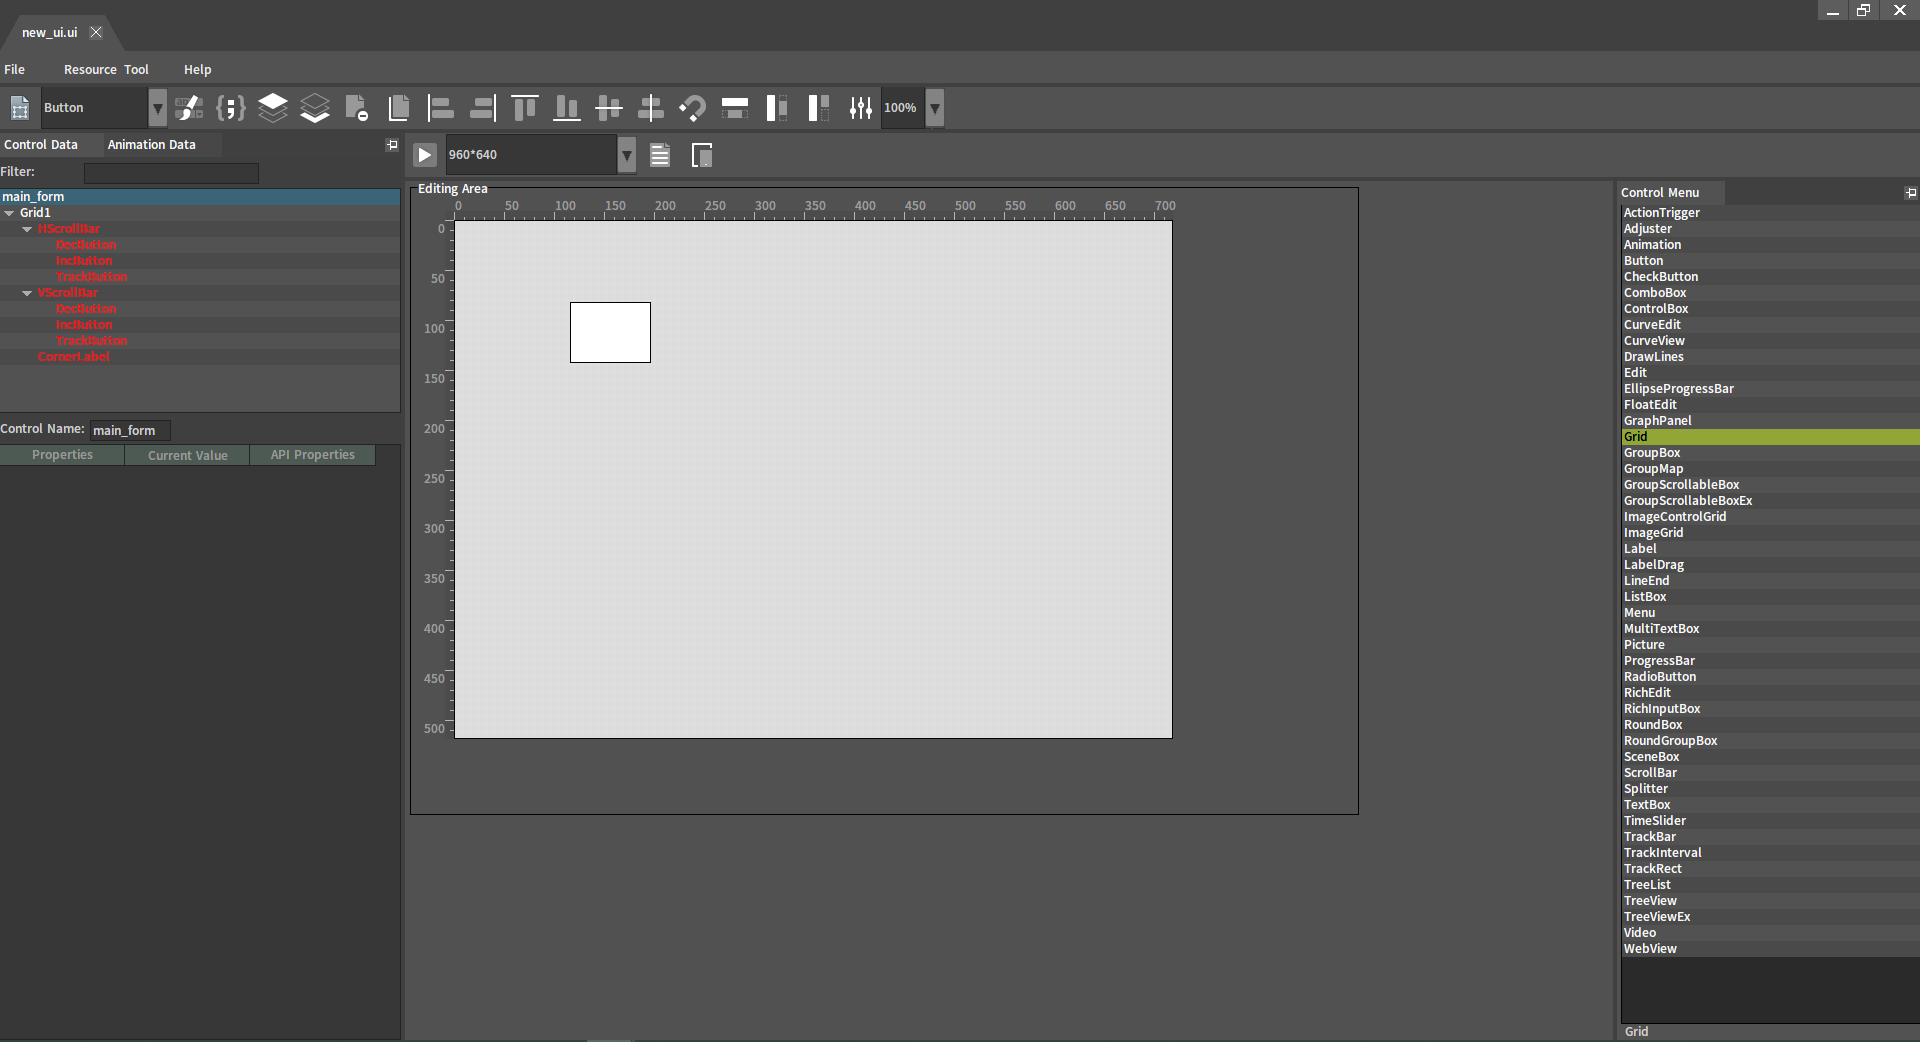This screenshot has height=1042, width=1920.
Task: Align selected controls to bottom edge
Action: (567, 107)
